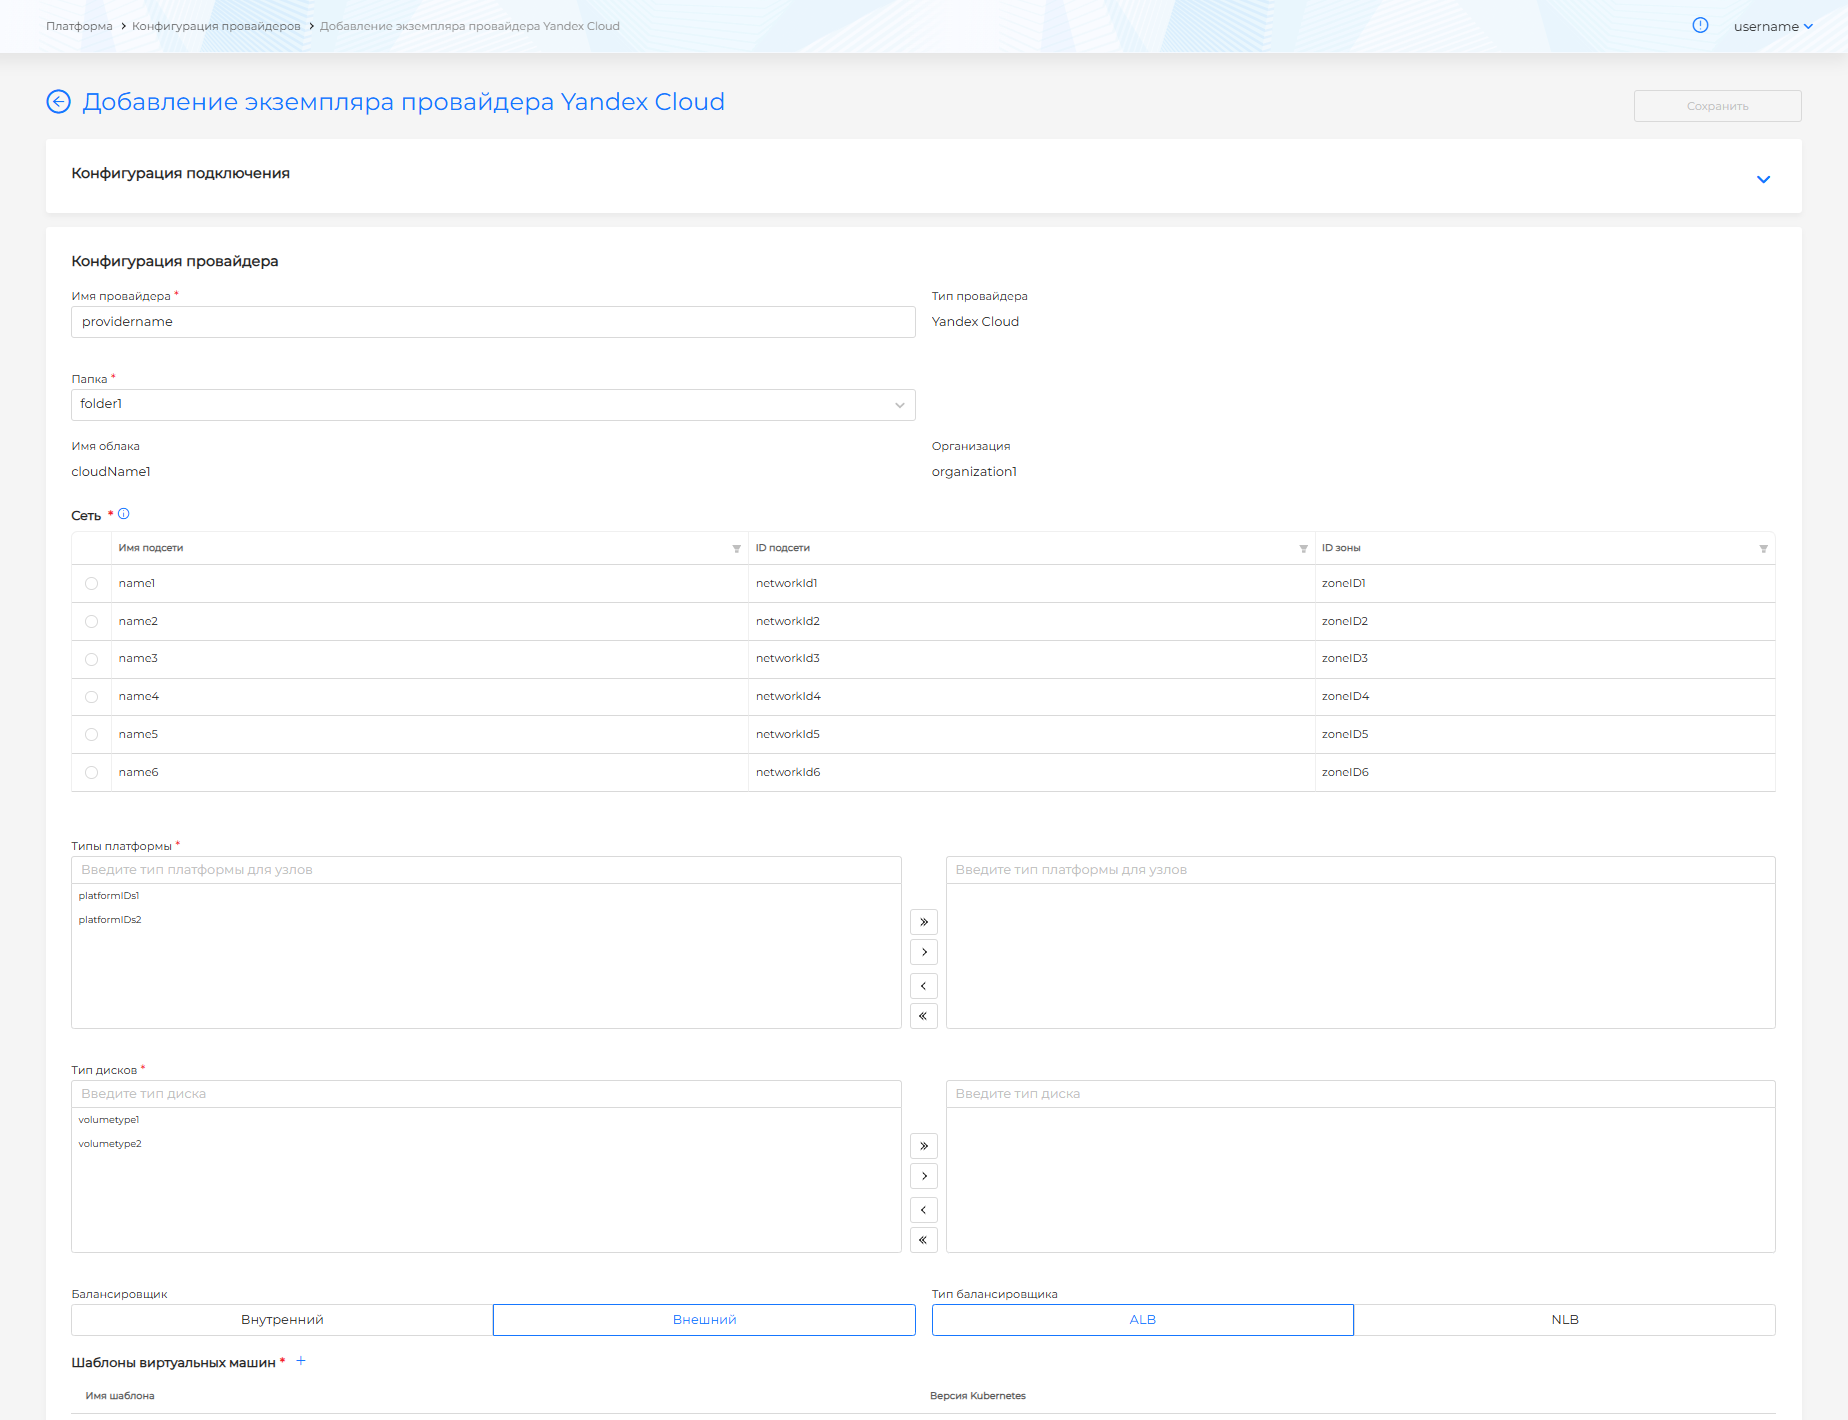This screenshot has width=1848, height=1420.
Task: Select NLB balancer type
Action: 1564,1320
